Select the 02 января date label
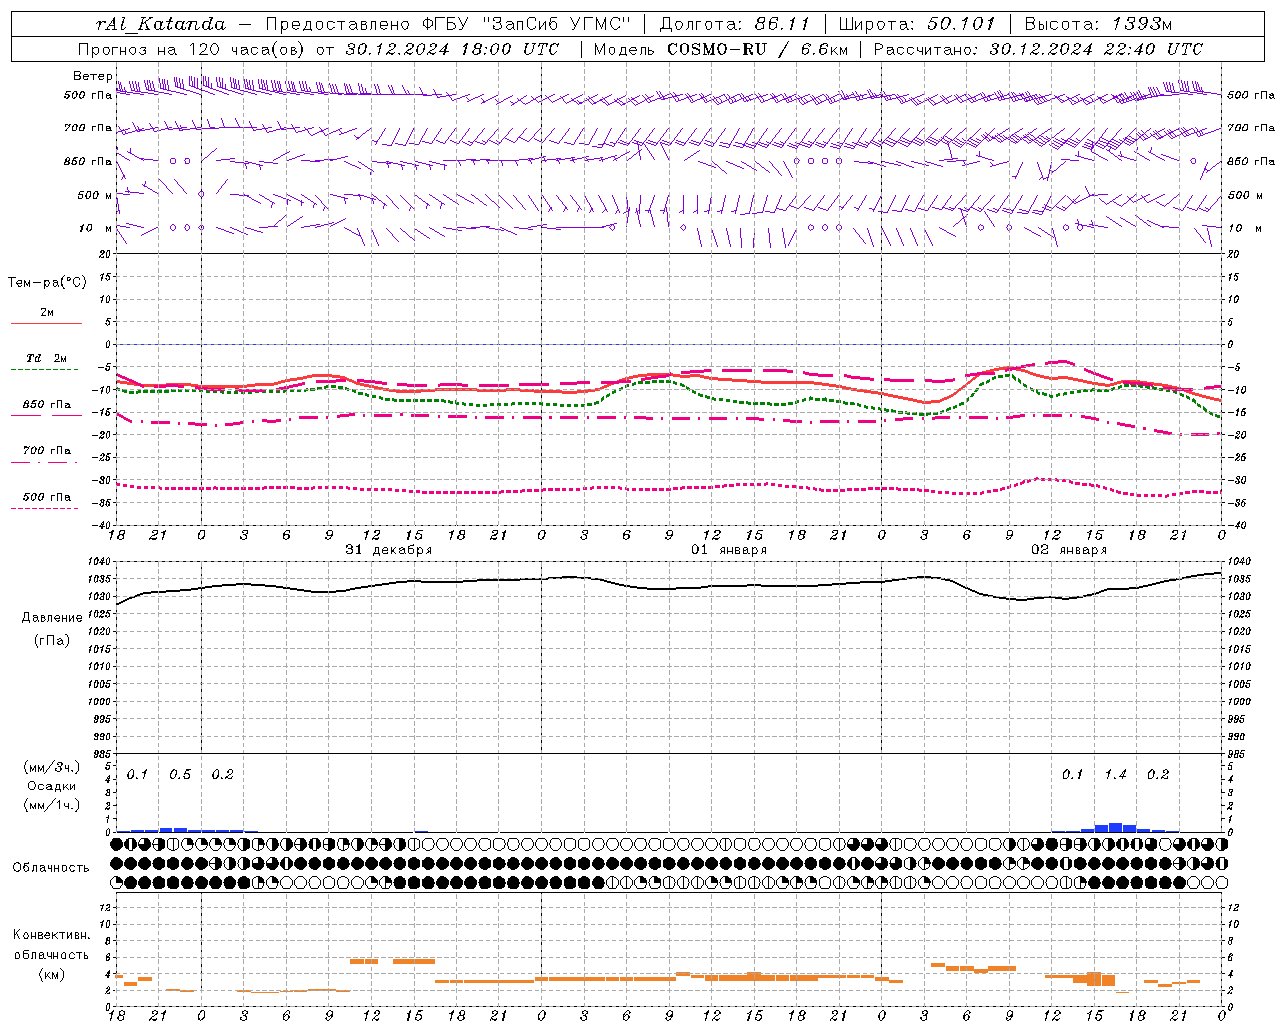Screen dimensions: 1280x1024 tap(1069, 550)
